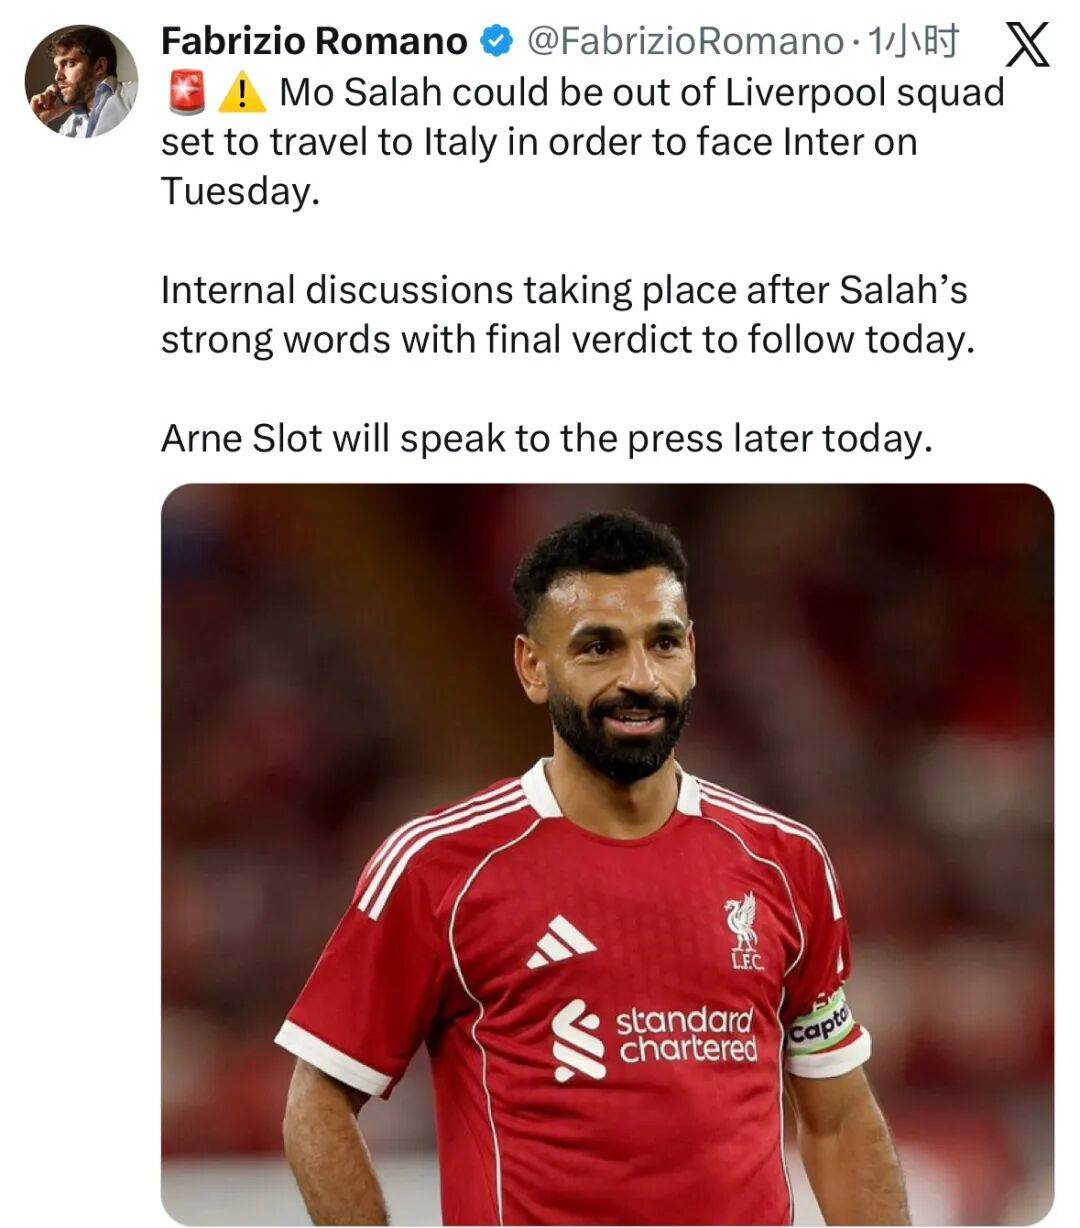Open Fabrizio Romano's profile avatar
Screen dimensions: 1080x1228
(x=81, y=81)
